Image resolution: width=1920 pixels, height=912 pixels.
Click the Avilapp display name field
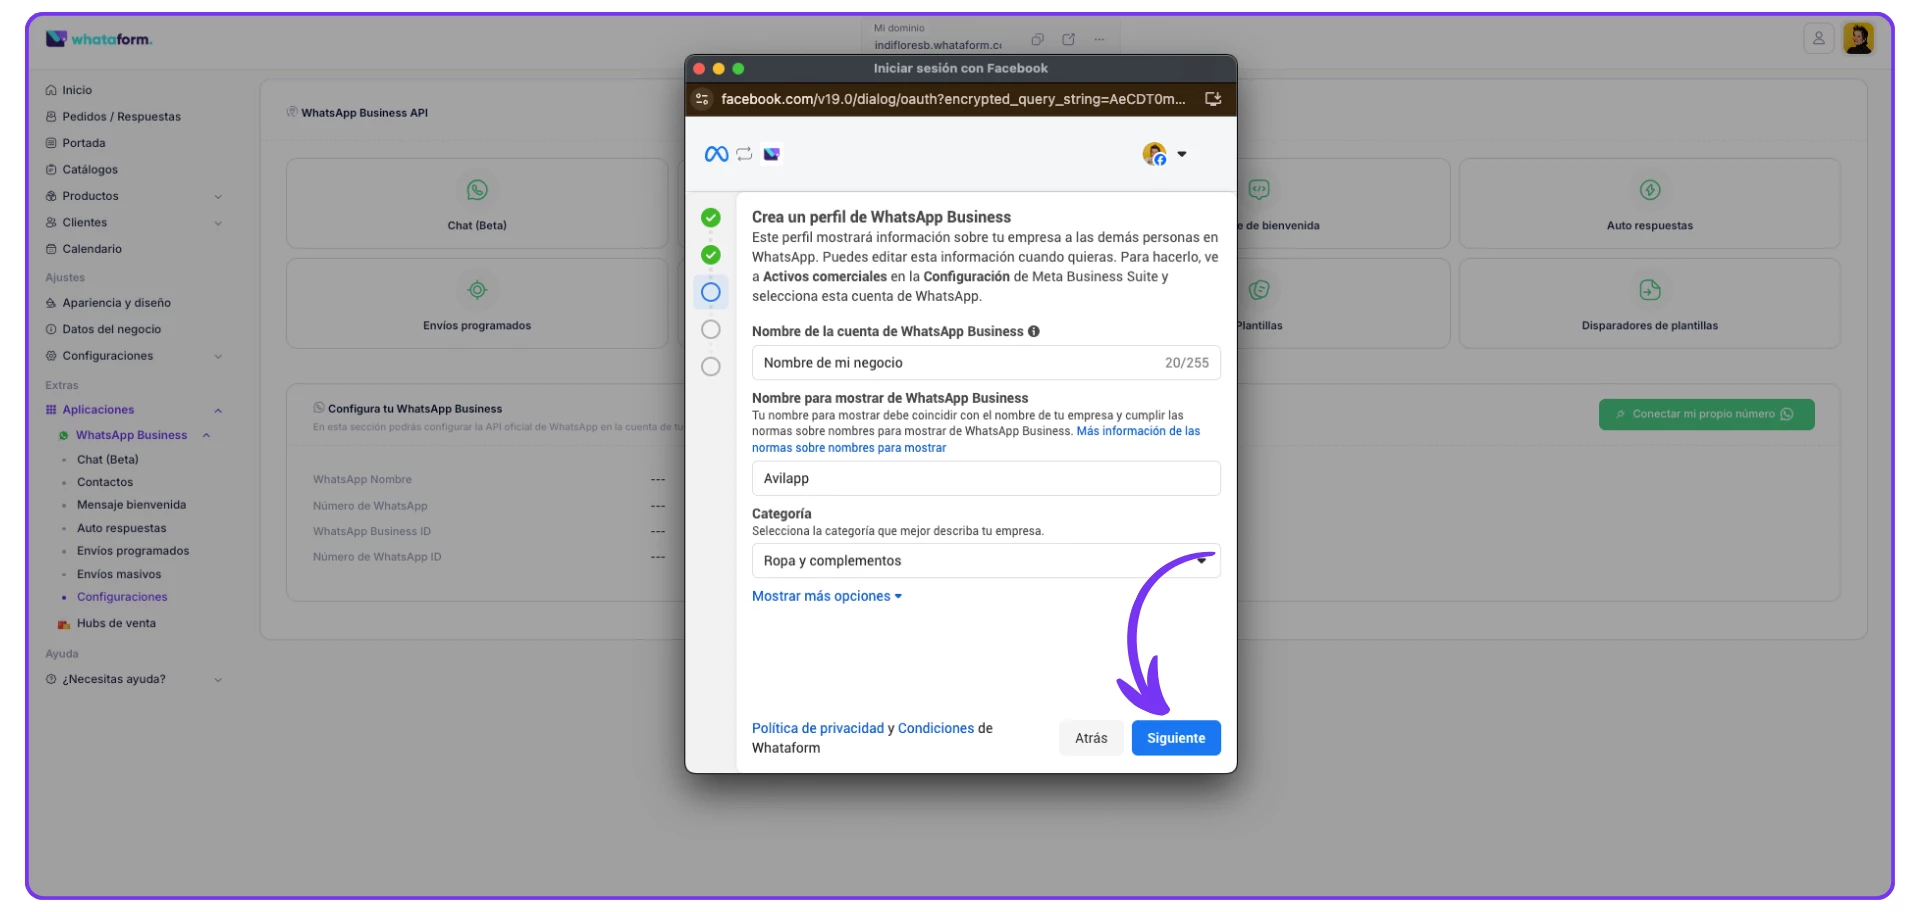(x=985, y=478)
